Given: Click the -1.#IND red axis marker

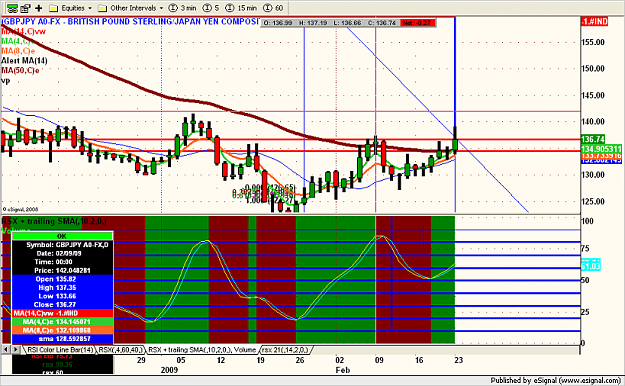Looking at the screenshot, I should click(x=594, y=22).
